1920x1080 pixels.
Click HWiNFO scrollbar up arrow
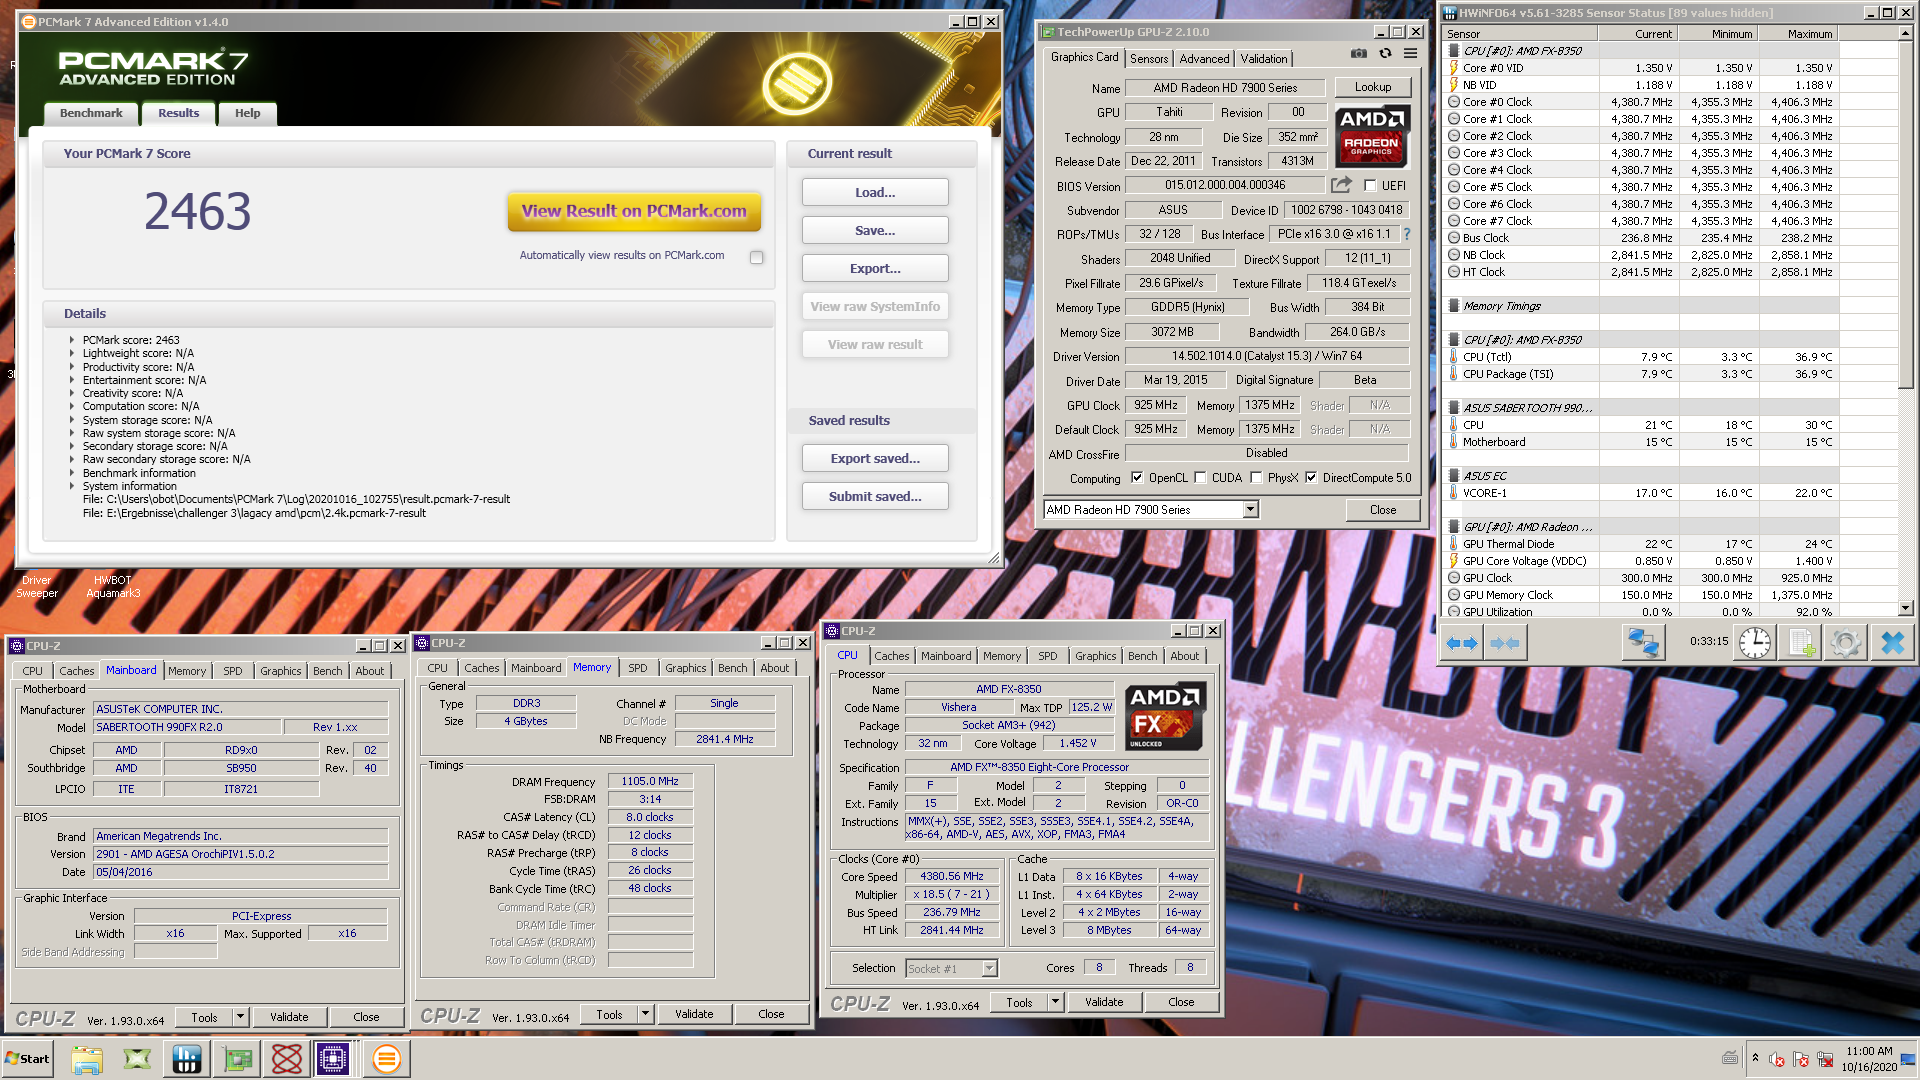point(1906,34)
